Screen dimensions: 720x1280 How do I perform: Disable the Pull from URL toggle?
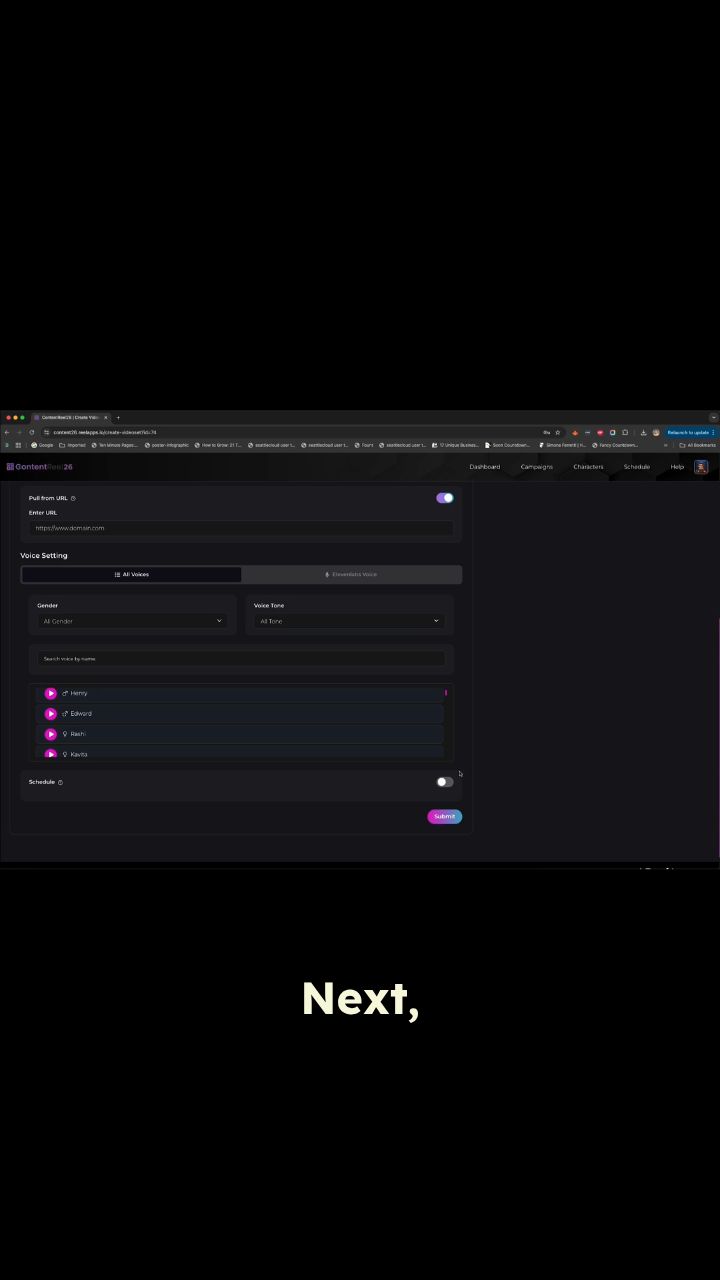click(445, 498)
